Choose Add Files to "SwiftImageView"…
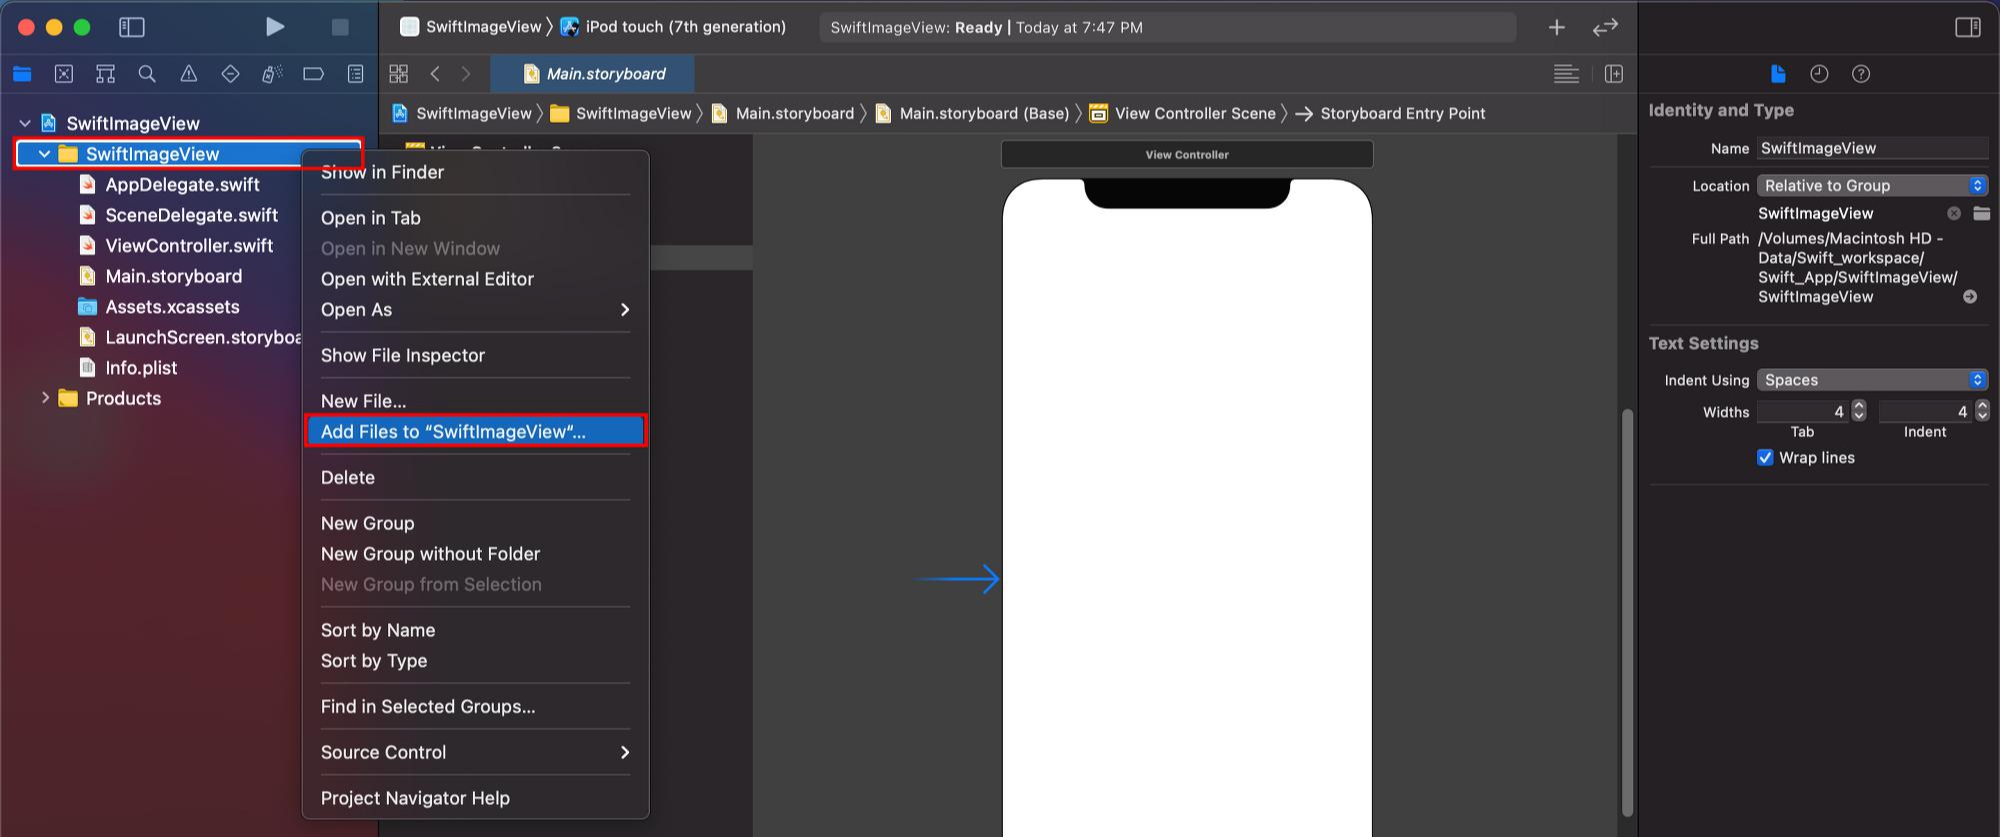The image size is (2000, 837). pyautogui.click(x=475, y=432)
